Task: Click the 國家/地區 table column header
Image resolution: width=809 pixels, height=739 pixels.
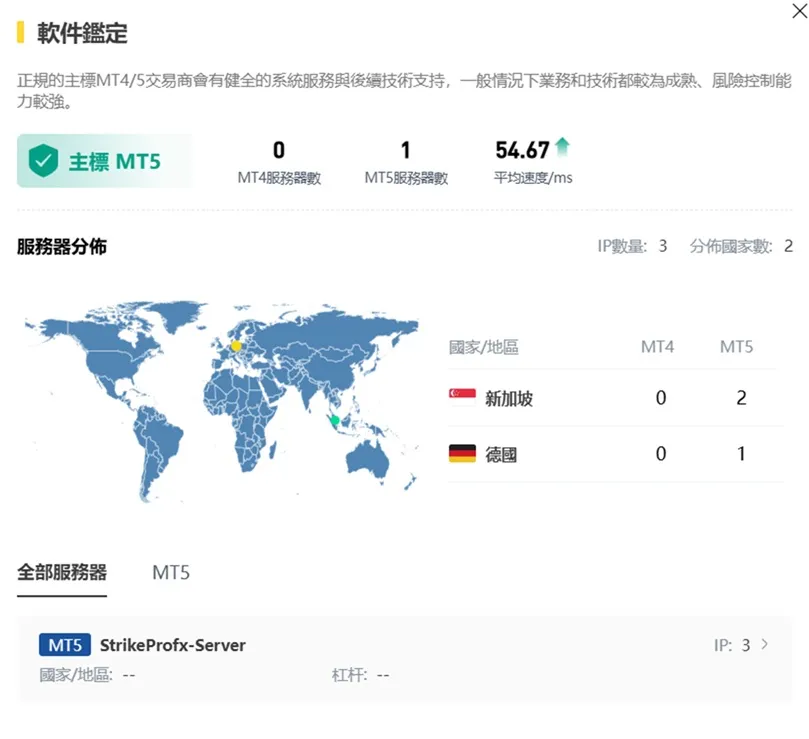Action: [x=483, y=347]
